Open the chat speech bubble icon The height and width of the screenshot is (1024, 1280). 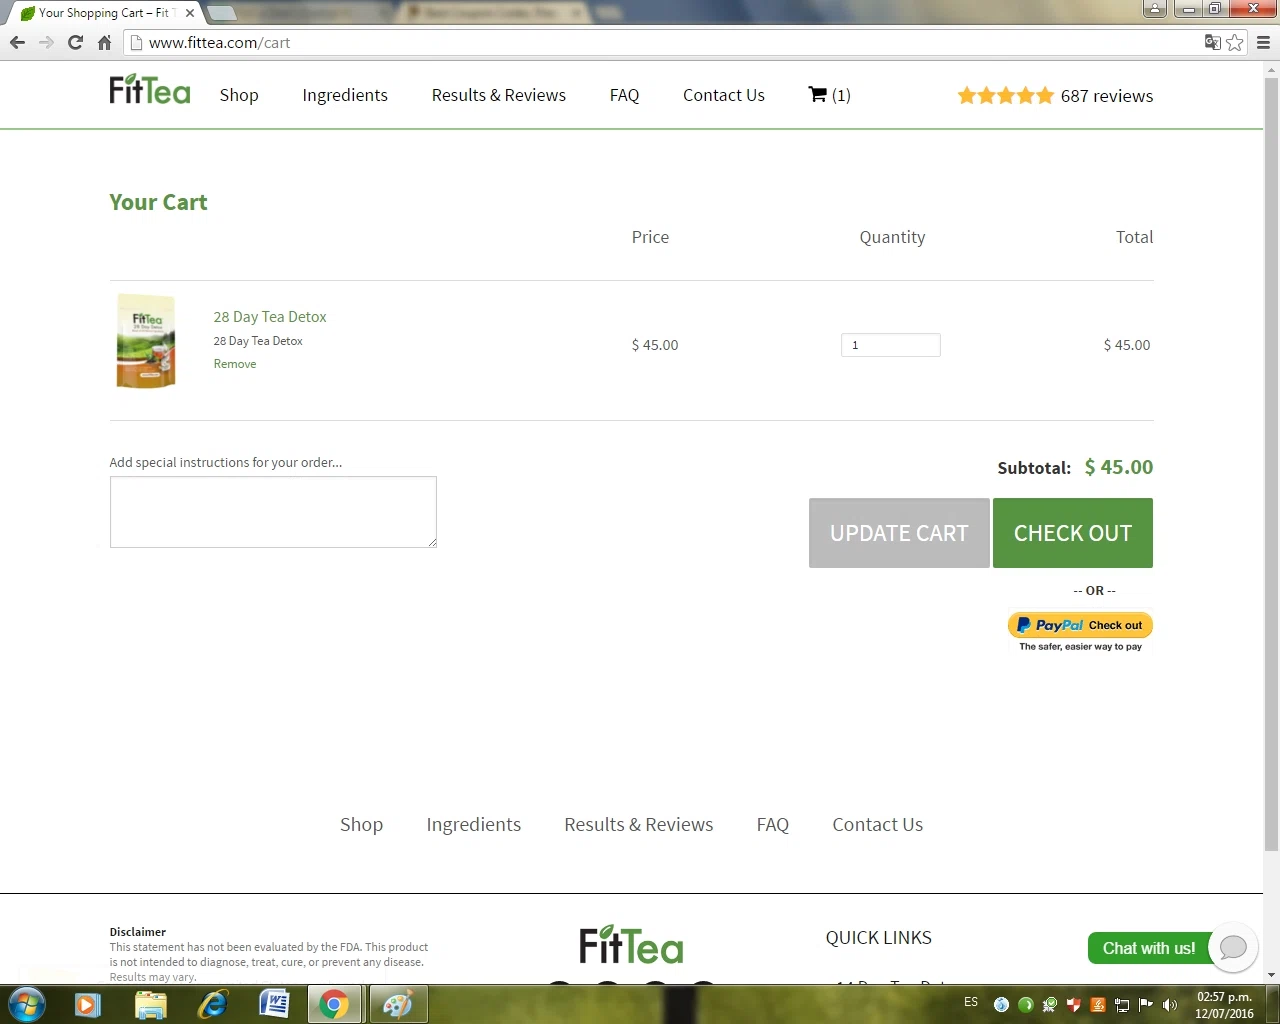click(x=1233, y=947)
